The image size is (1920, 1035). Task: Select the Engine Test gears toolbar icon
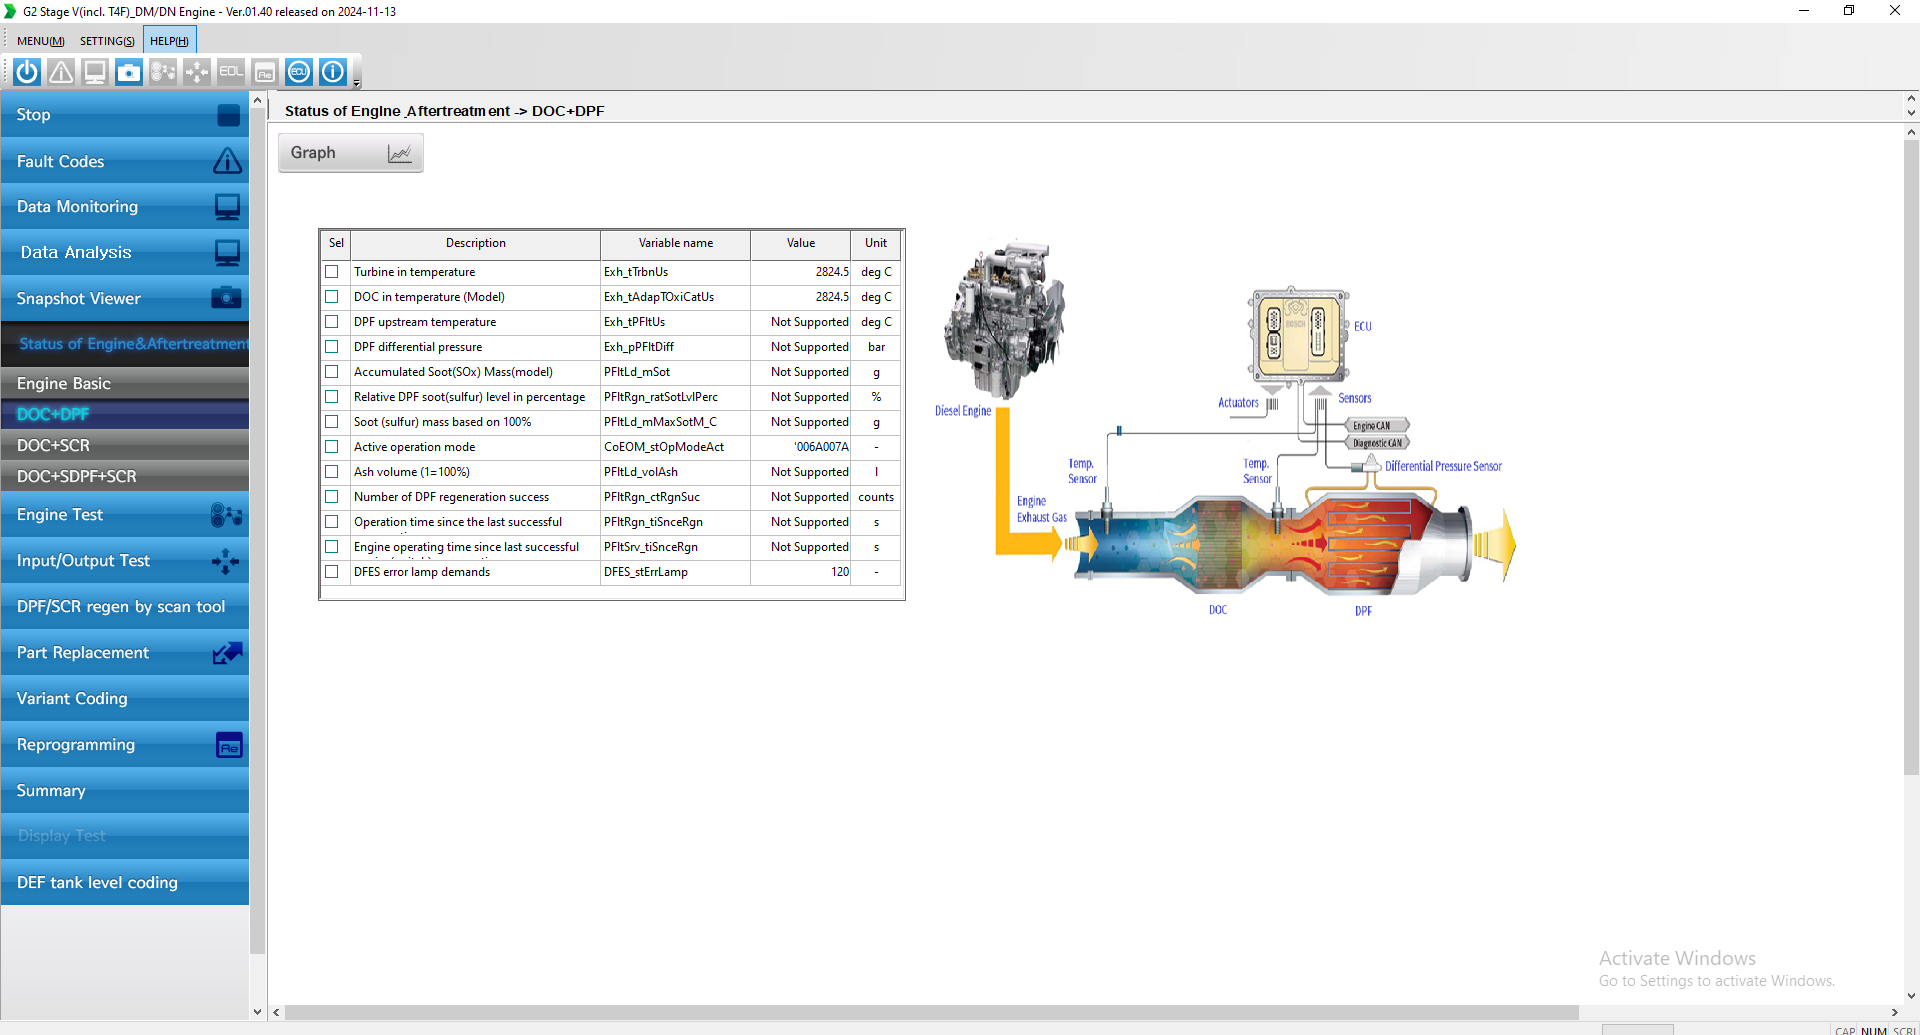[163, 71]
